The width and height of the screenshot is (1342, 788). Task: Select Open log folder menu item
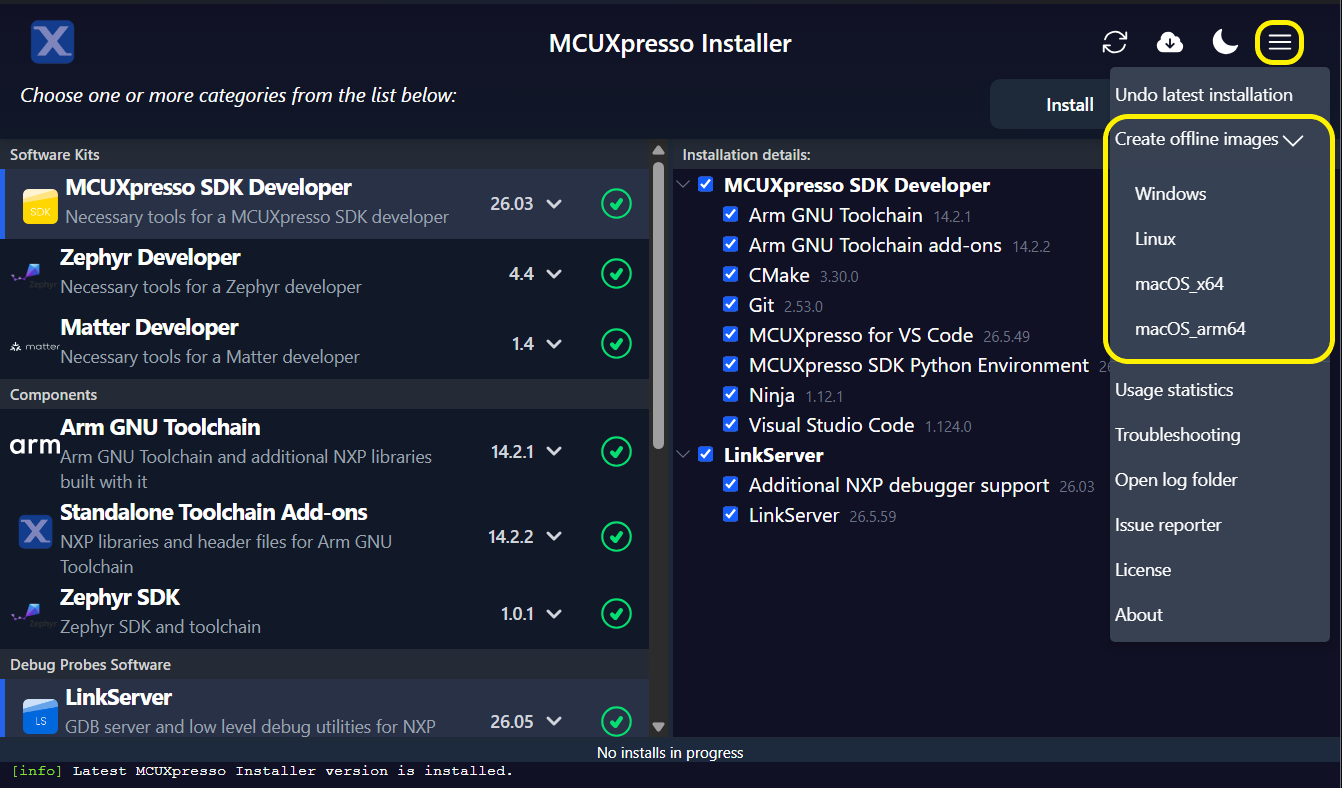(1176, 480)
